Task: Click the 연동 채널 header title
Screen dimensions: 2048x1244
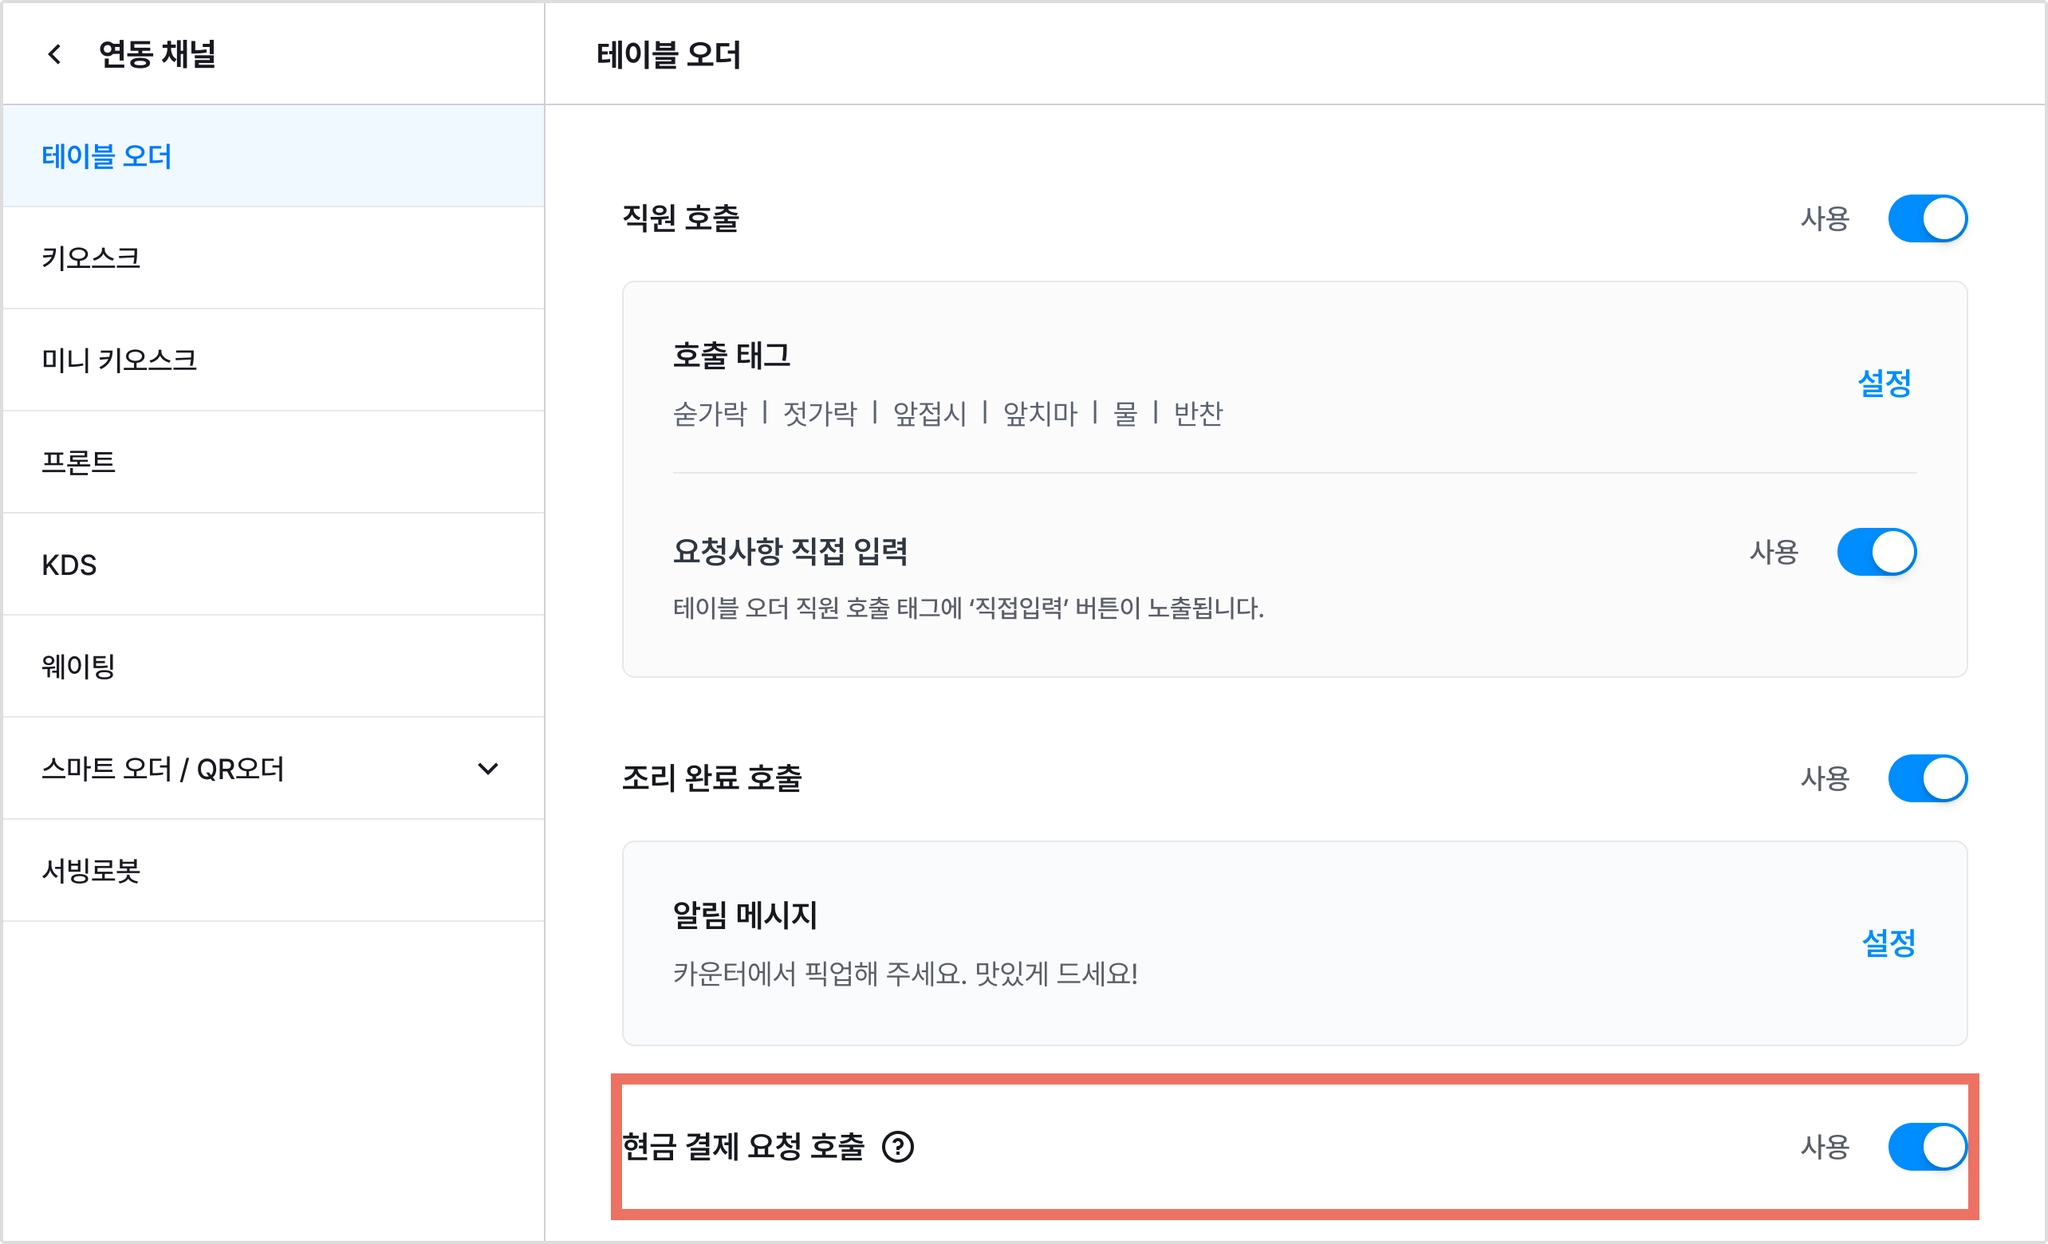Action: click(157, 54)
